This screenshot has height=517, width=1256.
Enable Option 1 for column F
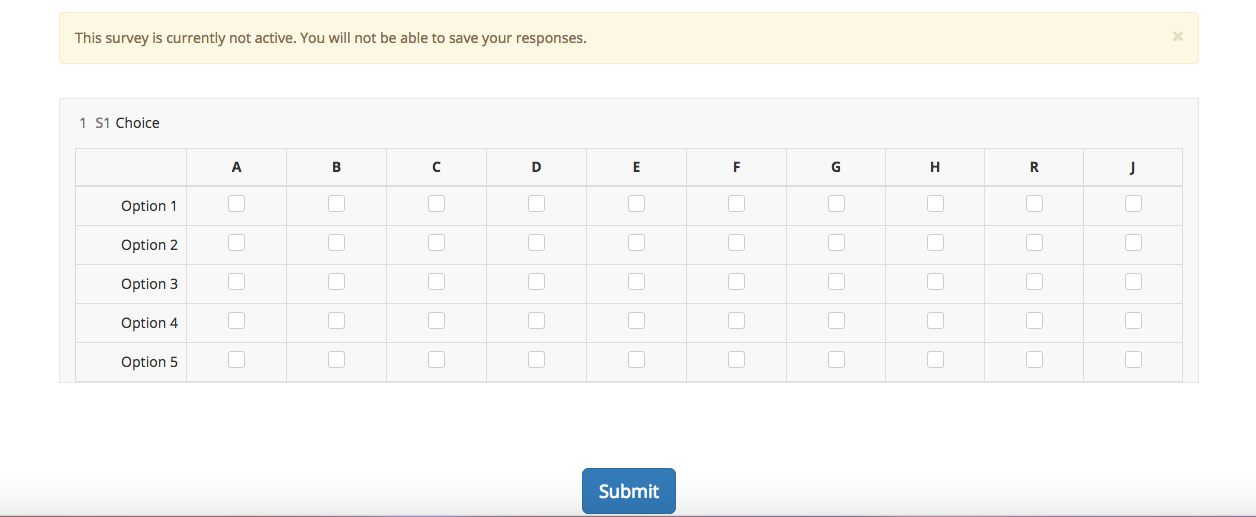tap(736, 203)
